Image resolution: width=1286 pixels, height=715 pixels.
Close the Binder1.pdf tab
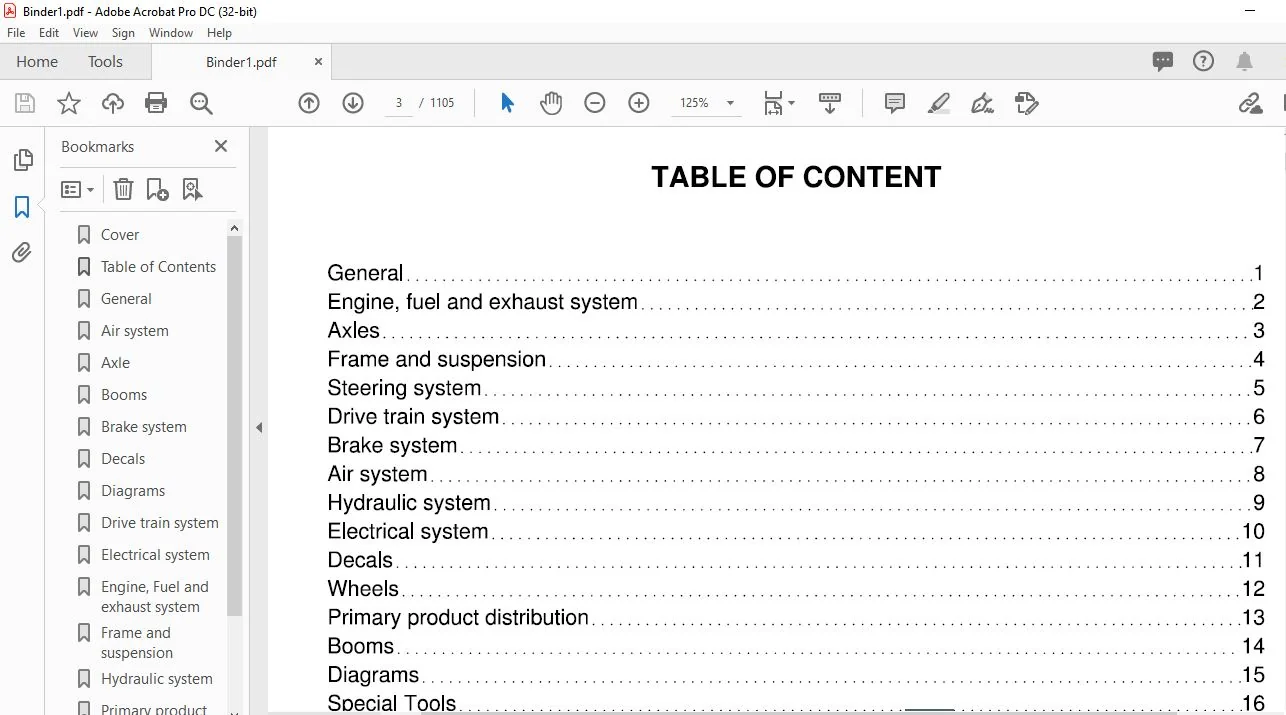pos(318,62)
